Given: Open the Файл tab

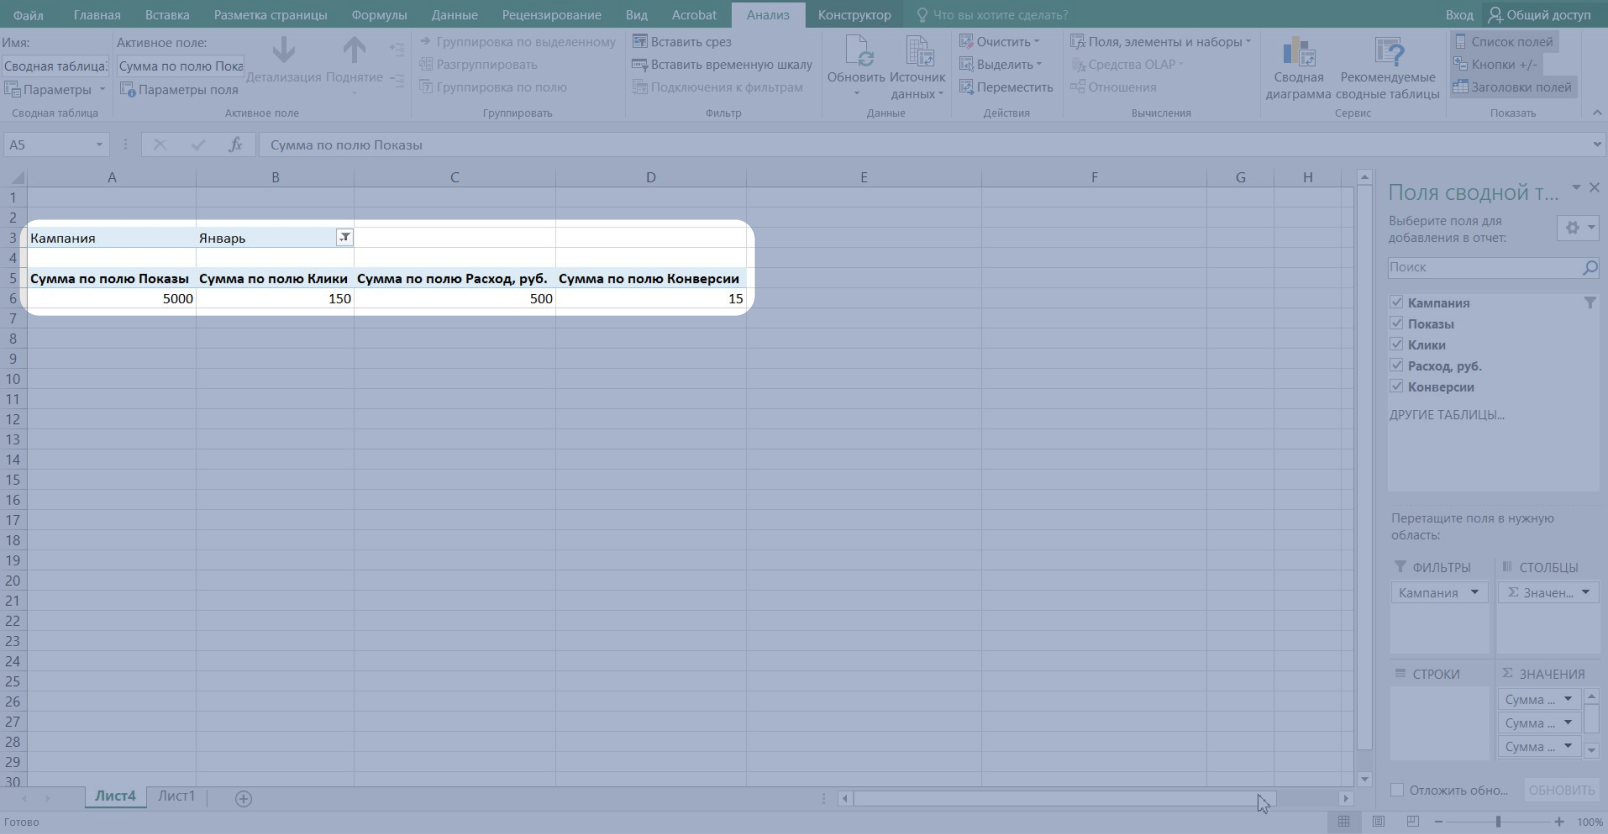Looking at the screenshot, I should 28,15.
